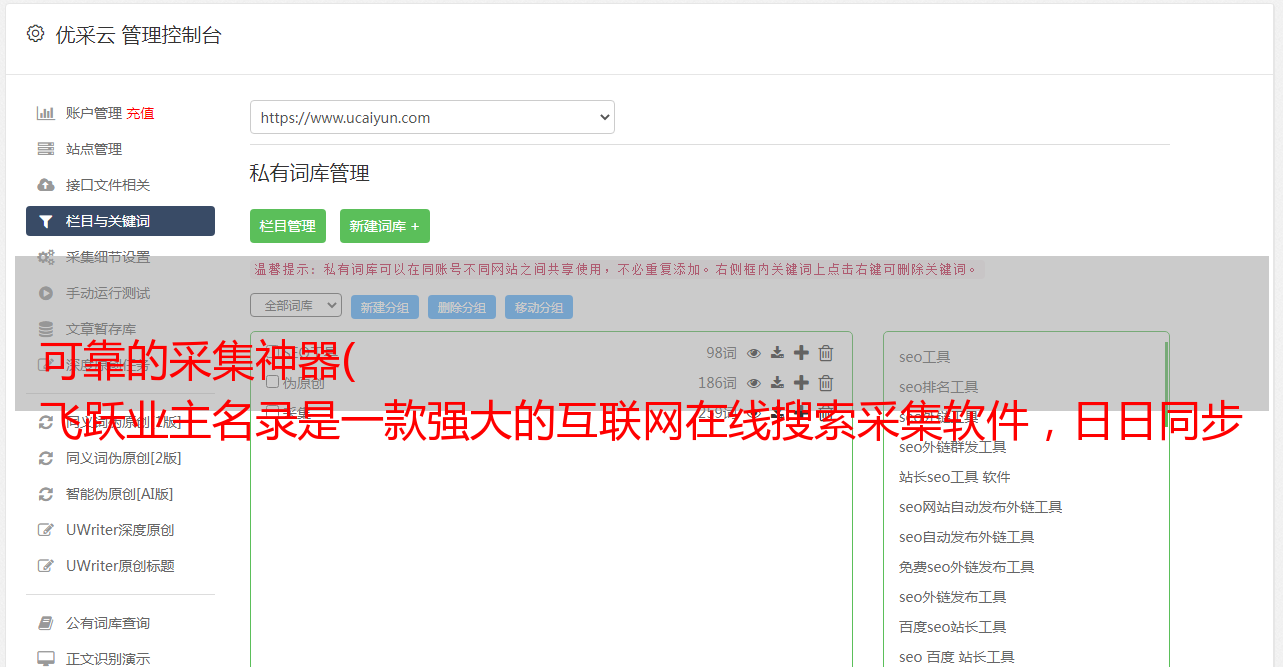Select keyword seo自动发布外链工具
This screenshot has width=1283, height=667.
pos(967,537)
